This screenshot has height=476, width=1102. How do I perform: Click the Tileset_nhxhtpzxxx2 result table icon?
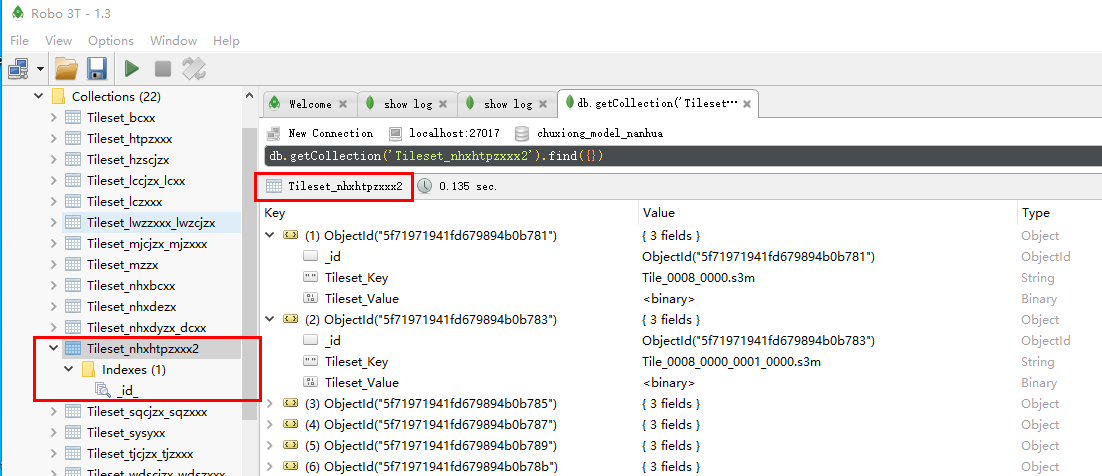tap(274, 186)
